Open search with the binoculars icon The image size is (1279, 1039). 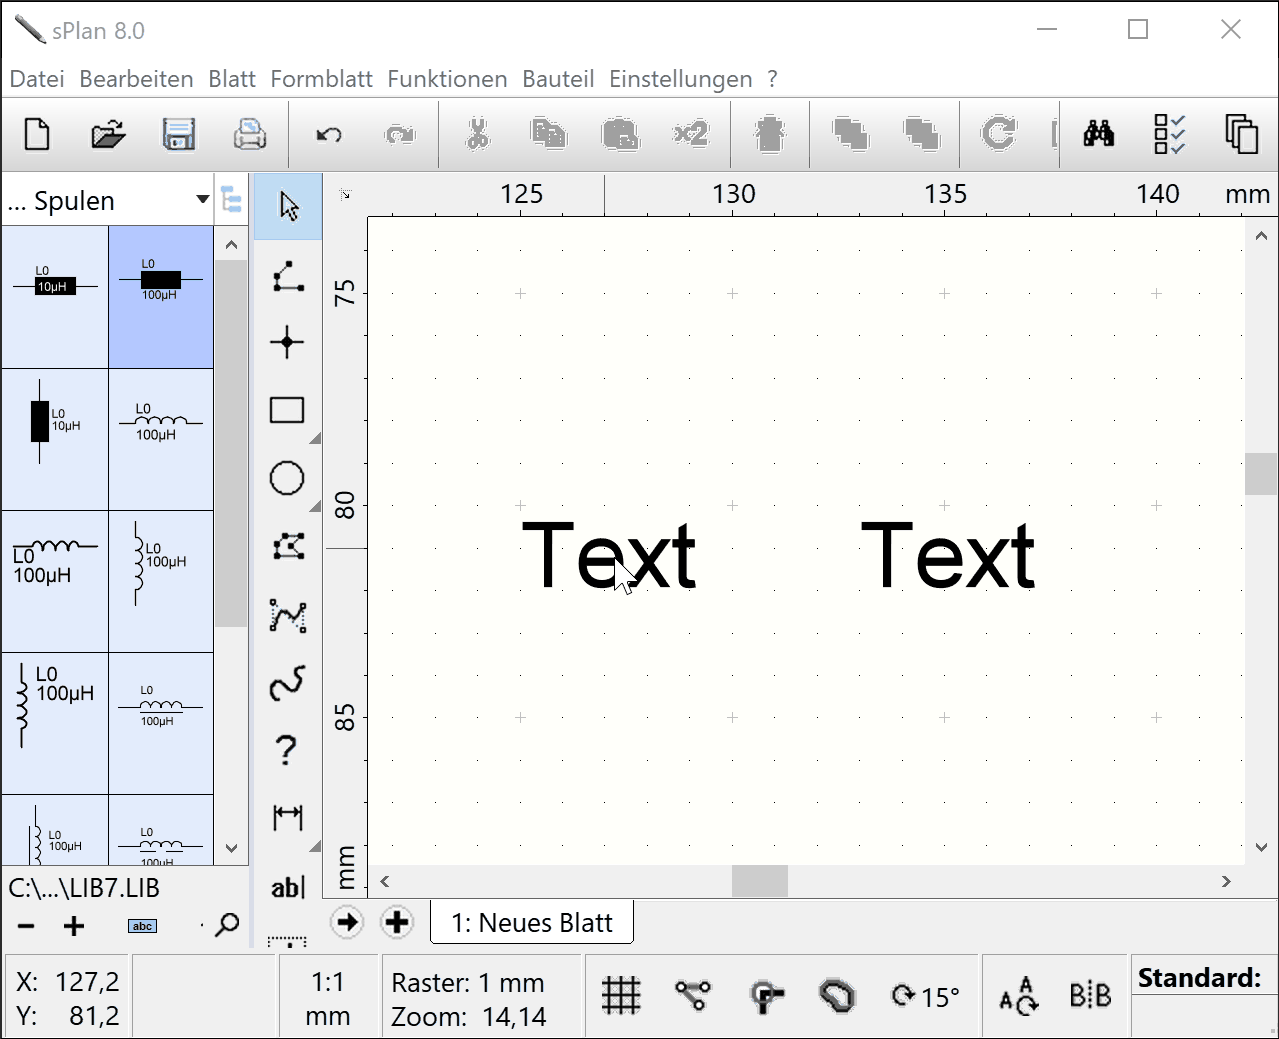pyautogui.click(x=1099, y=134)
